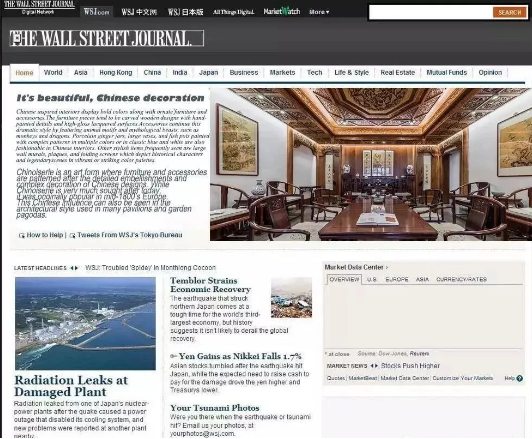This screenshot has width=532, height=439.
Task: Select the EUROPE market data tab
Action: (x=397, y=279)
